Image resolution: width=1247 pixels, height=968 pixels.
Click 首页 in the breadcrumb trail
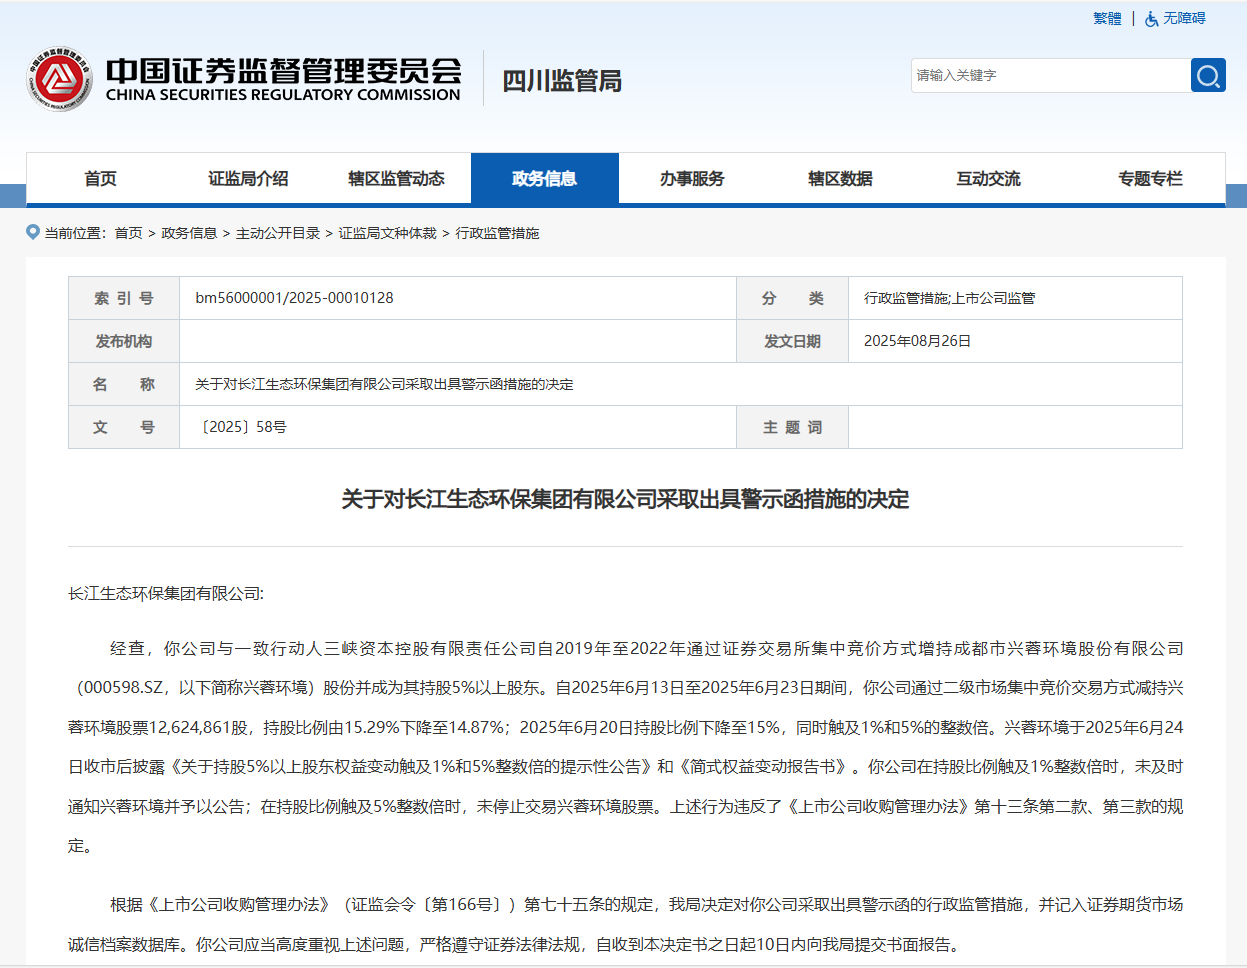[x=128, y=233]
